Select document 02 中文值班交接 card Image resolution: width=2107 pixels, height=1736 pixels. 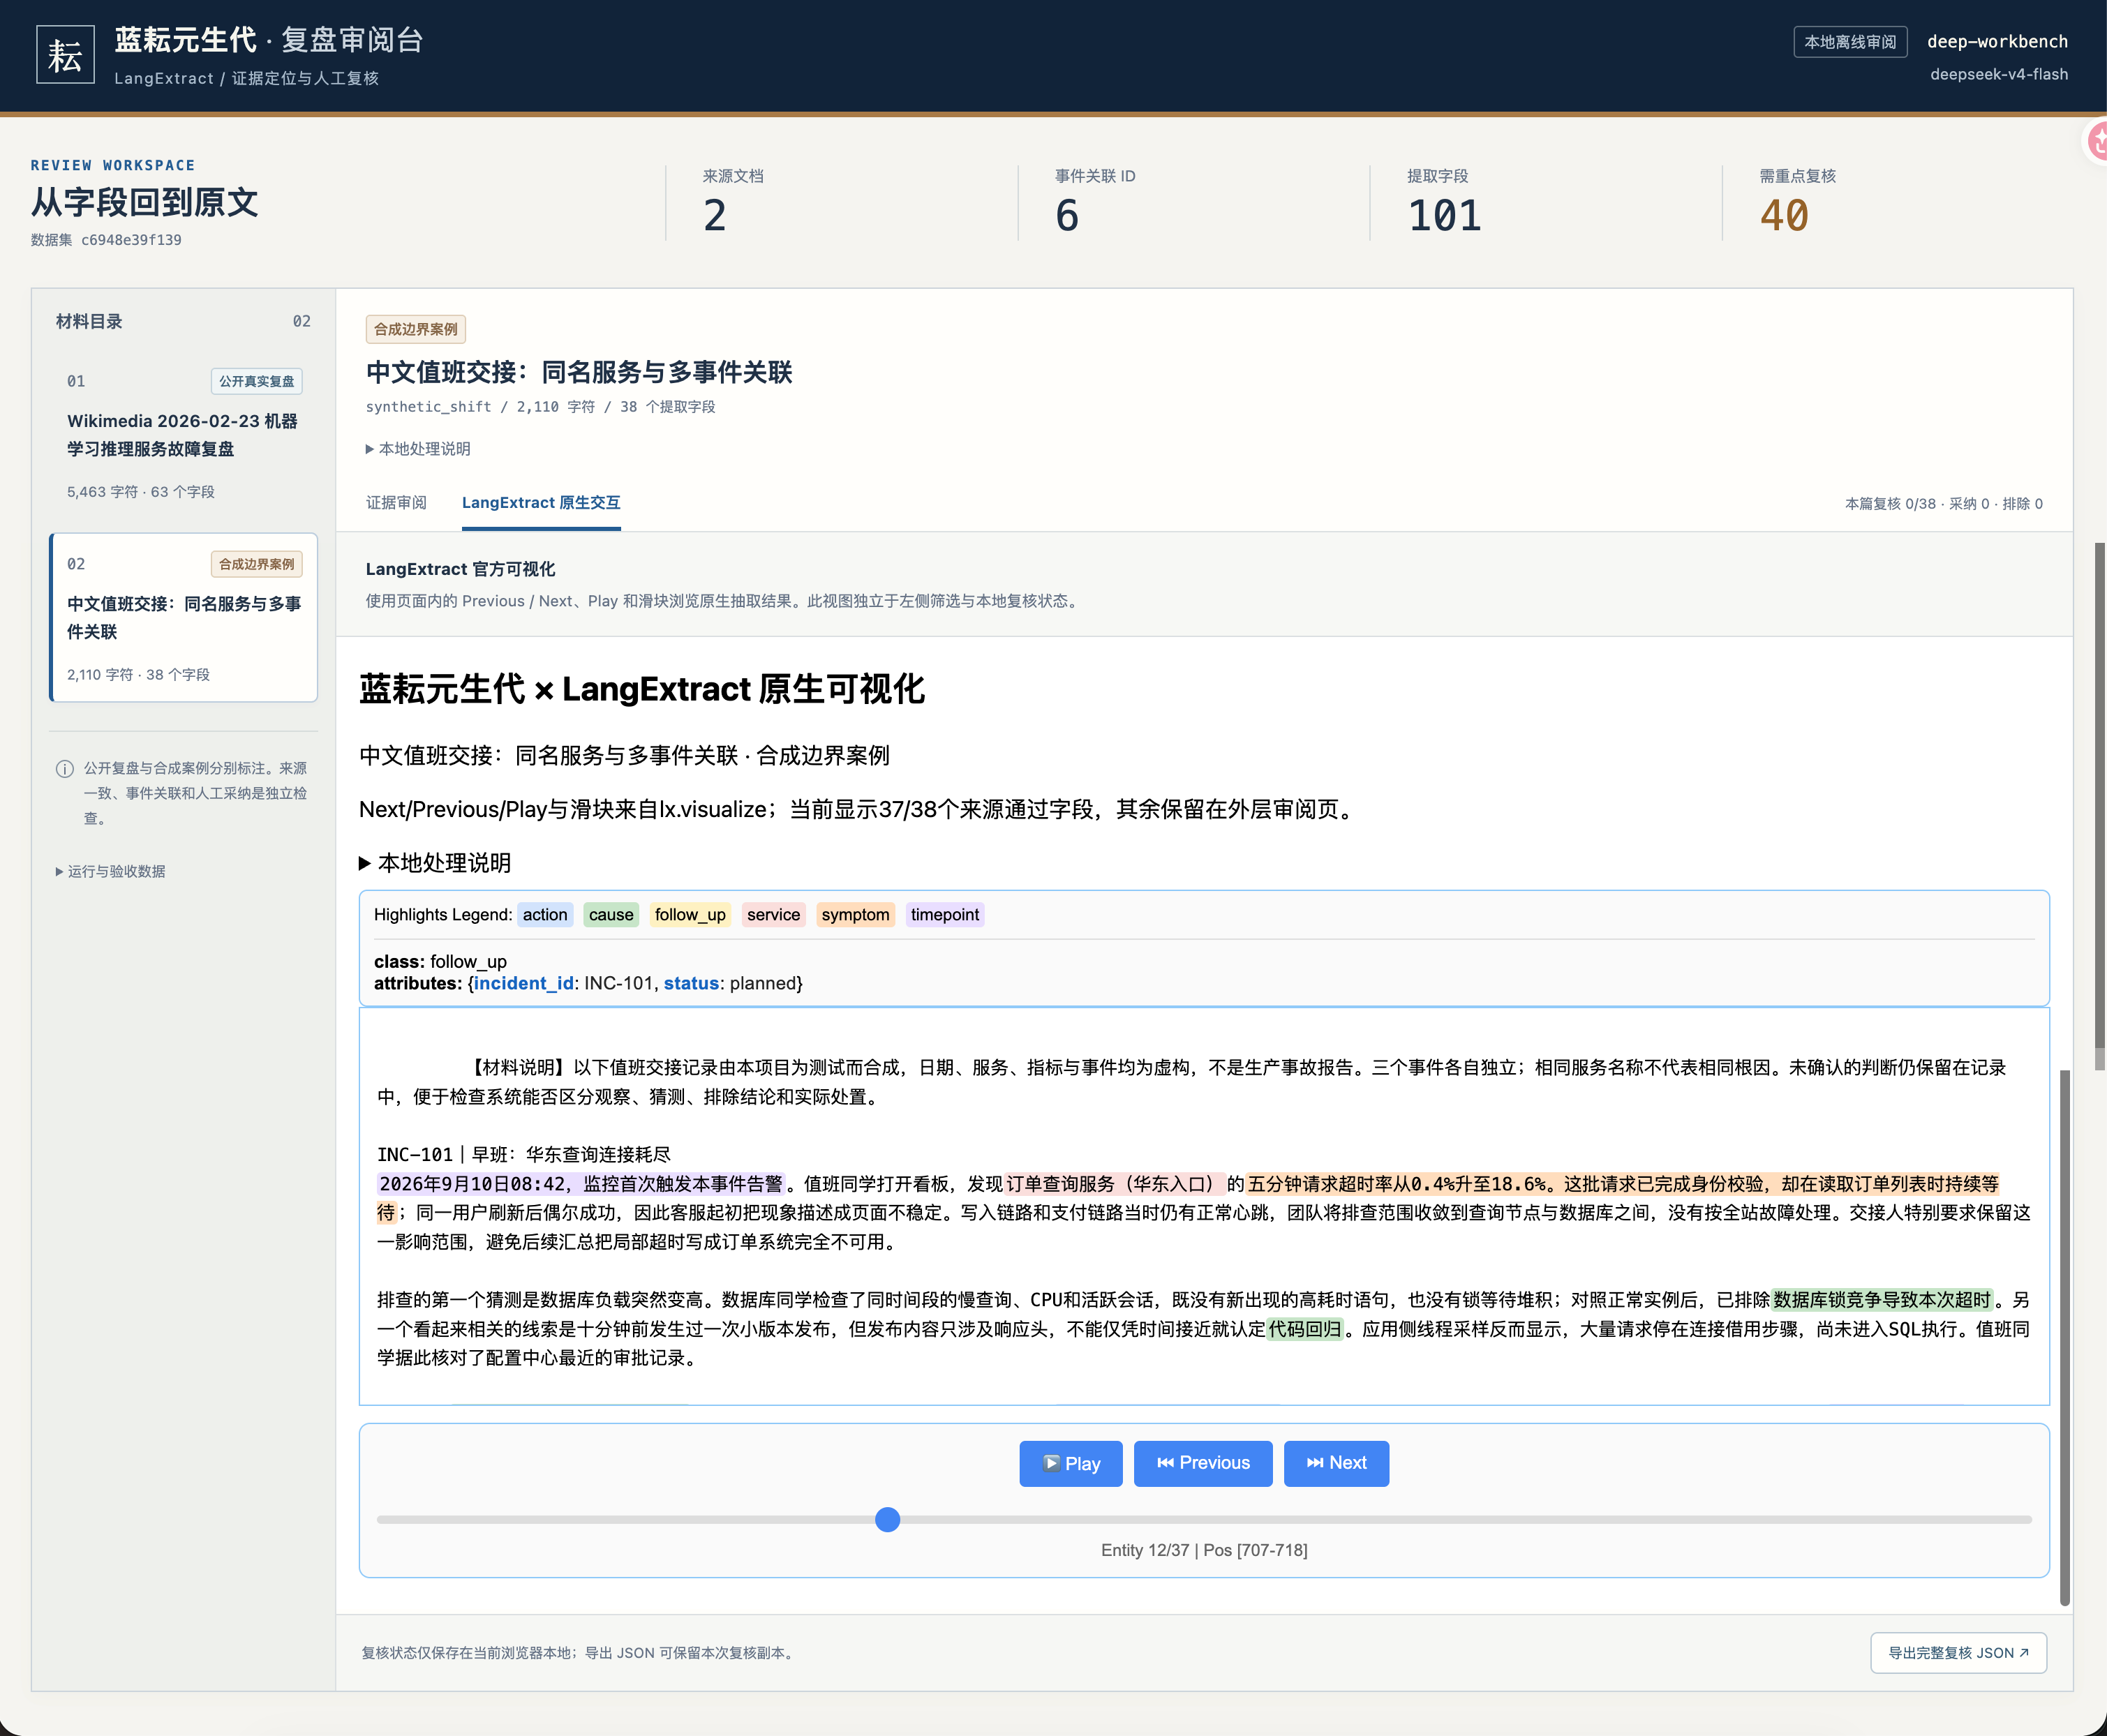[x=183, y=618]
